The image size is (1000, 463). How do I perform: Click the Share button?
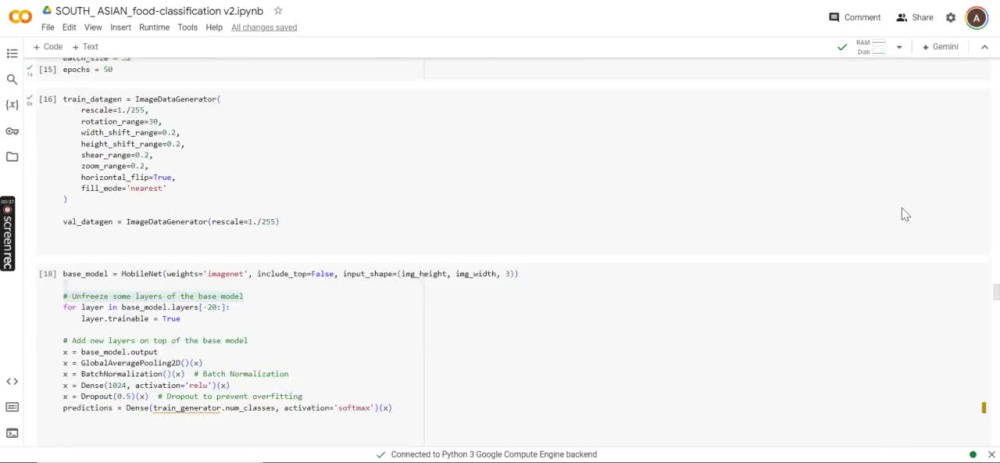click(915, 18)
